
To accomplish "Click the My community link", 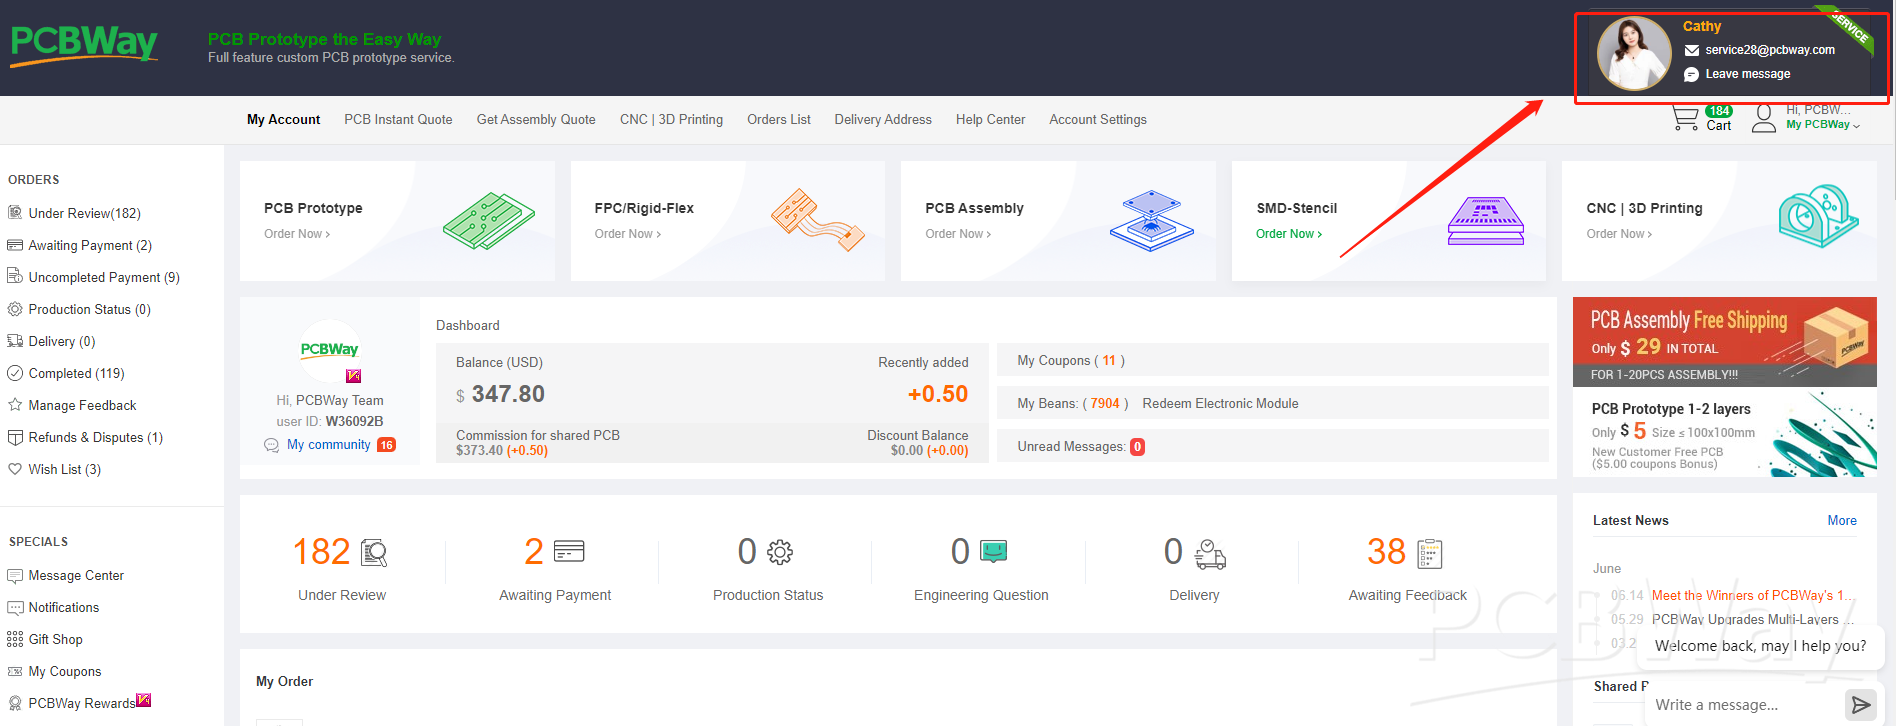I will (329, 445).
